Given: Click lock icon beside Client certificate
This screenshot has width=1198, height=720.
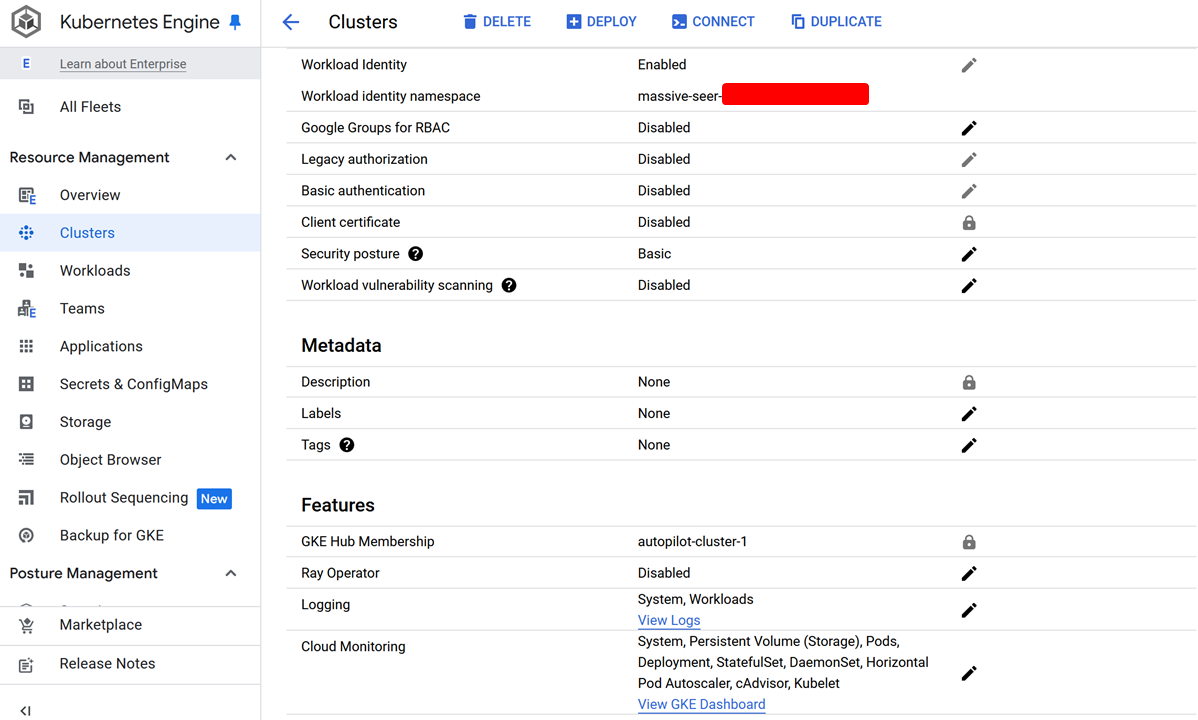Looking at the screenshot, I should pyautogui.click(x=969, y=222).
